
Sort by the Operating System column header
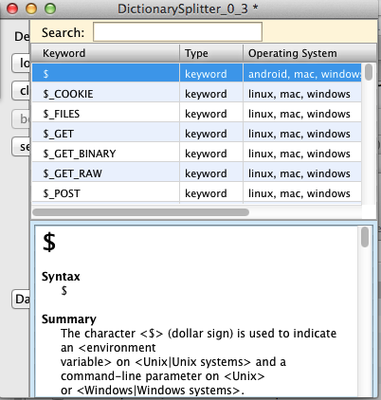click(x=310, y=53)
